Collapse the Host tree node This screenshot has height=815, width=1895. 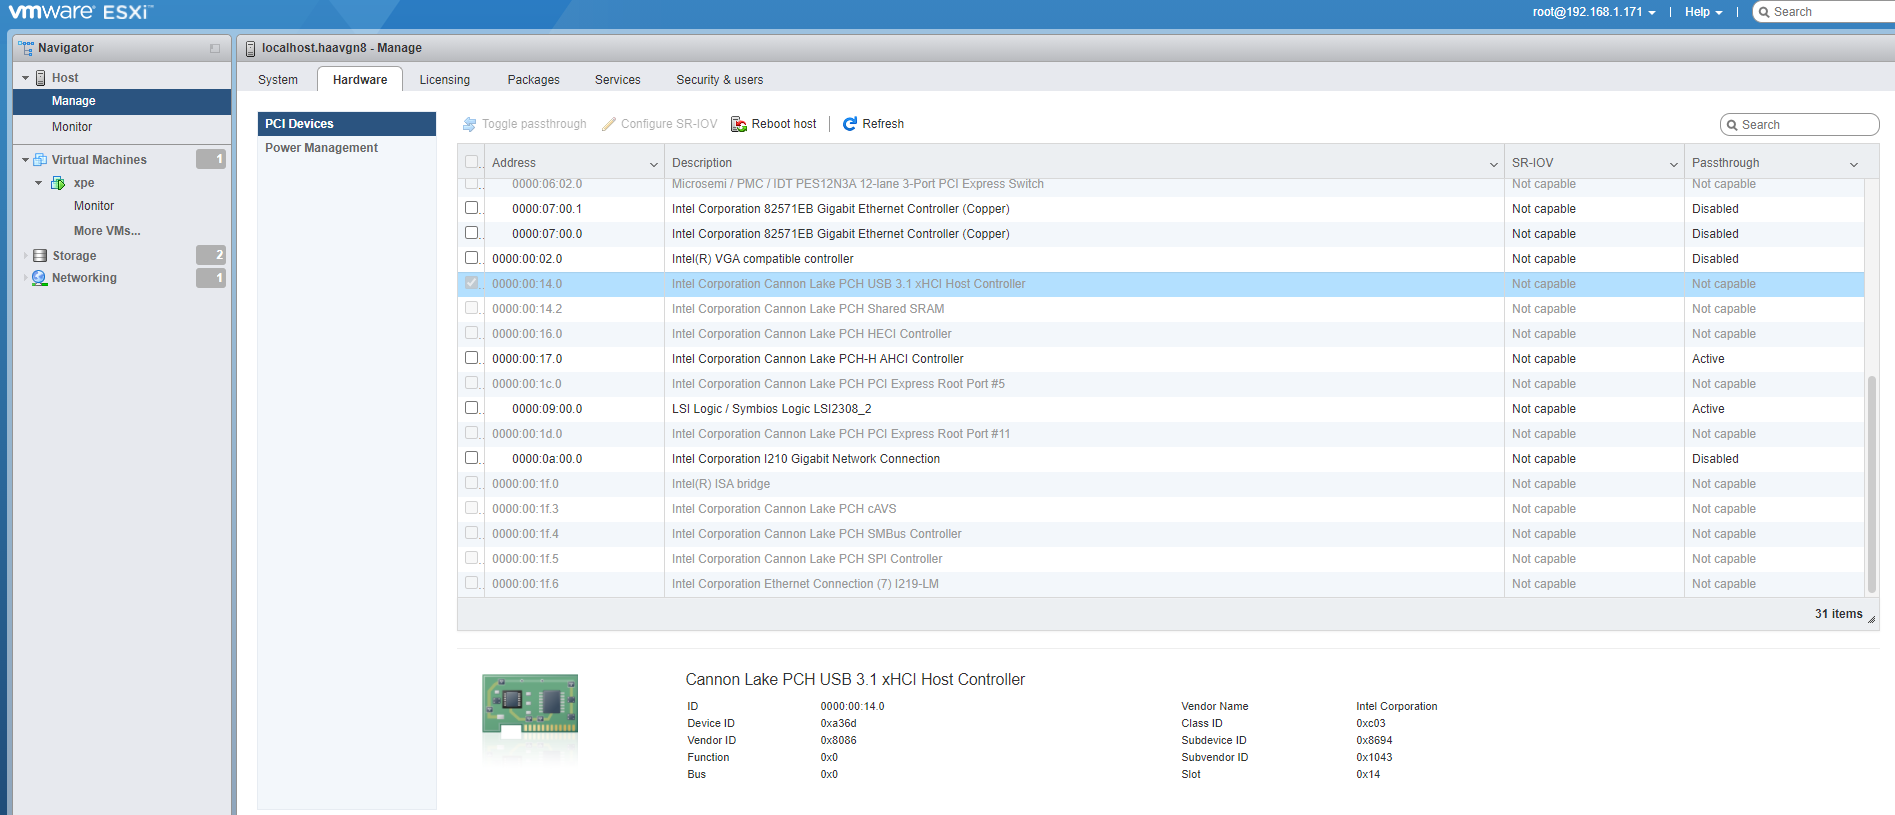pos(26,78)
